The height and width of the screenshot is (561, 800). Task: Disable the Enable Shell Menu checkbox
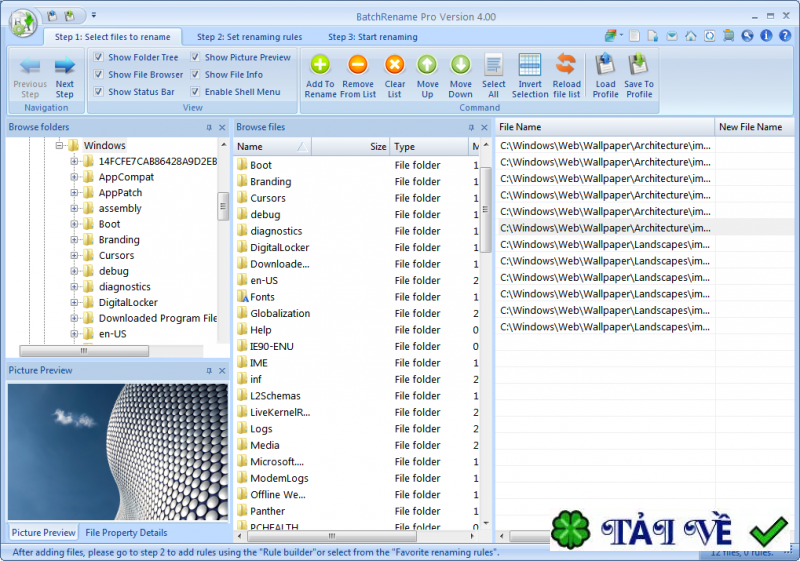(195, 92)
